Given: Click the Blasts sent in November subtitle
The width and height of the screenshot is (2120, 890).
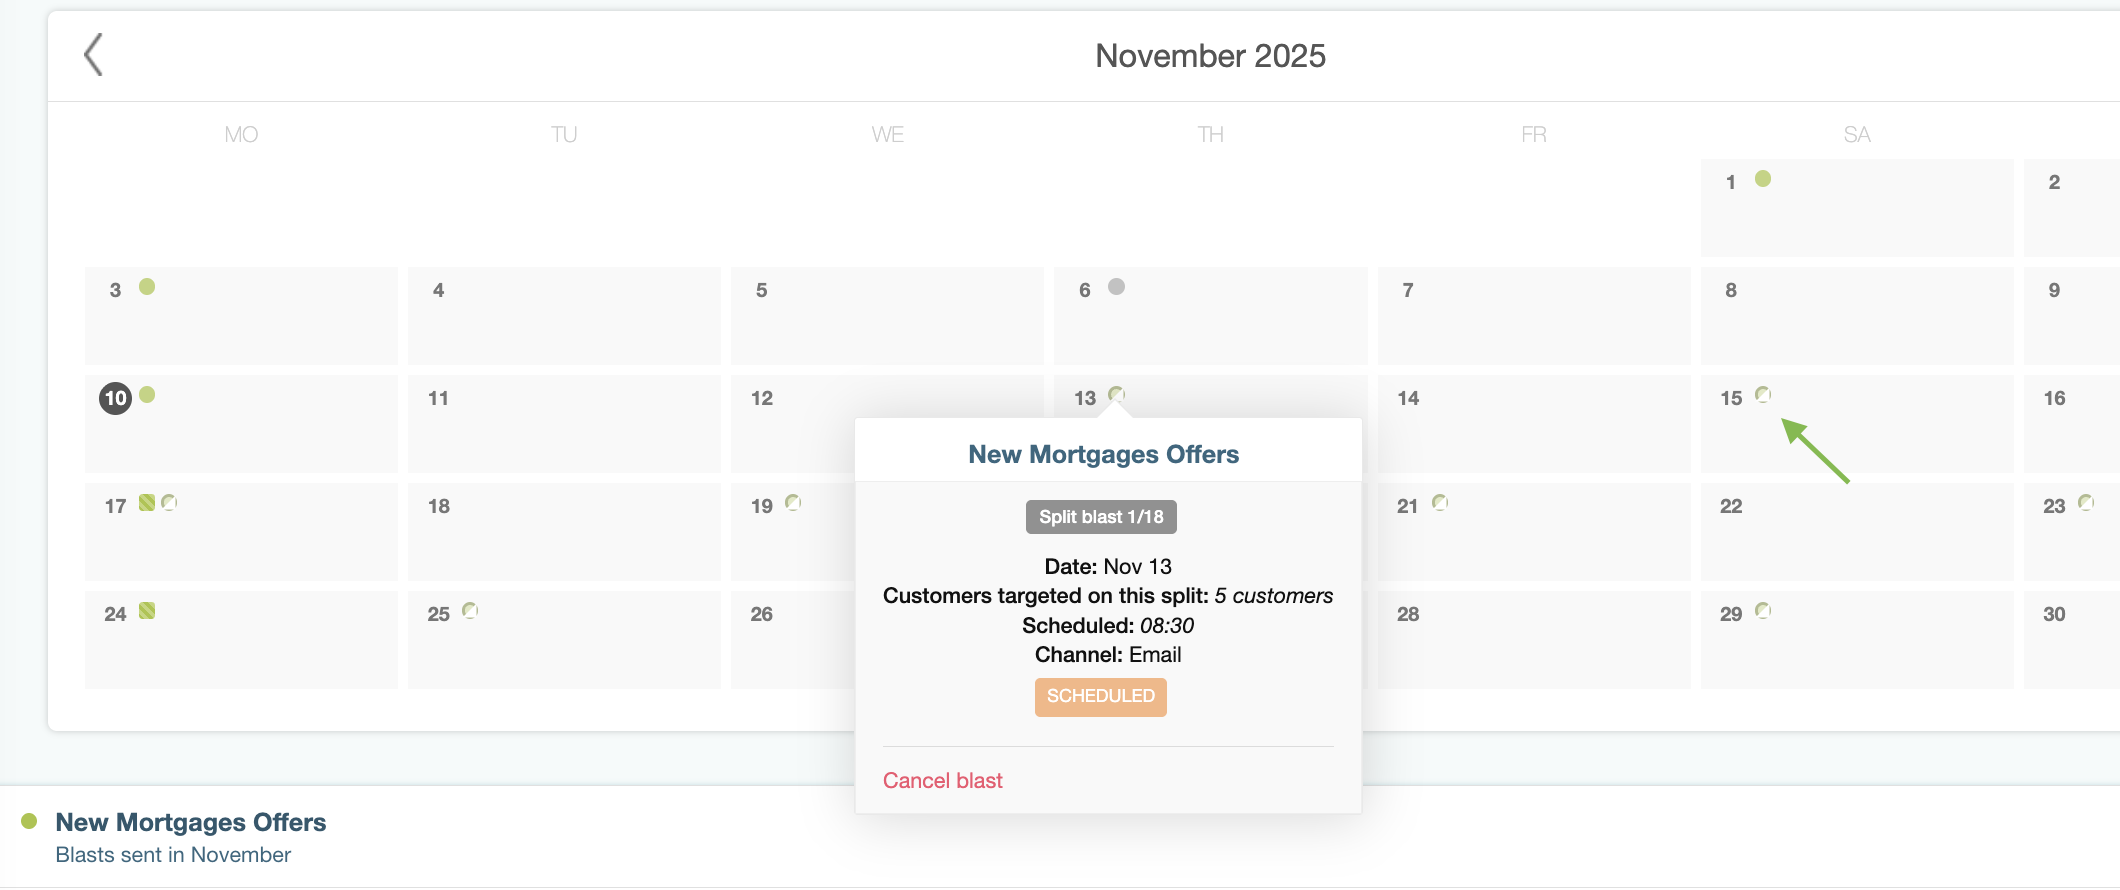Looking at the screenshot, I should click(x=172, y=854).
